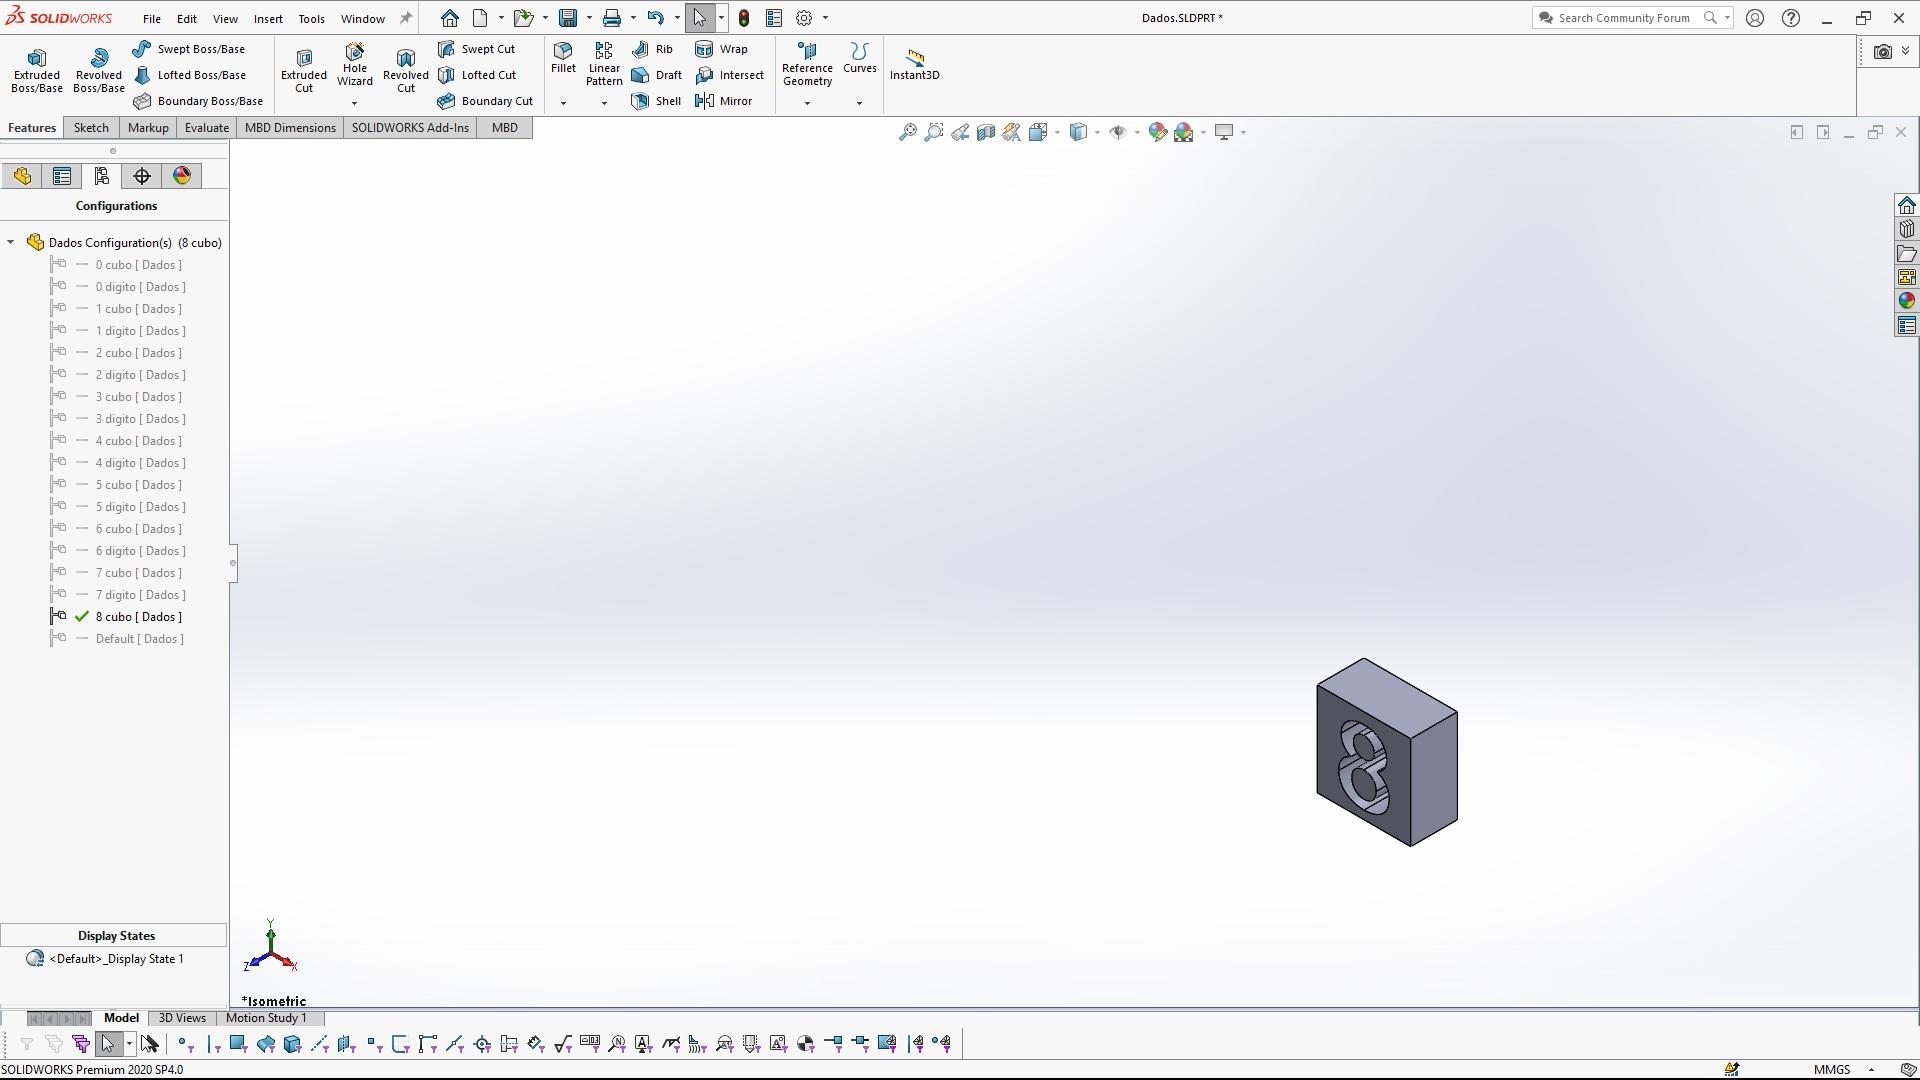Viewport: 1920px width, 1080px height.
Task: Select the 3 digito configuration
Action: click(141, 419)
